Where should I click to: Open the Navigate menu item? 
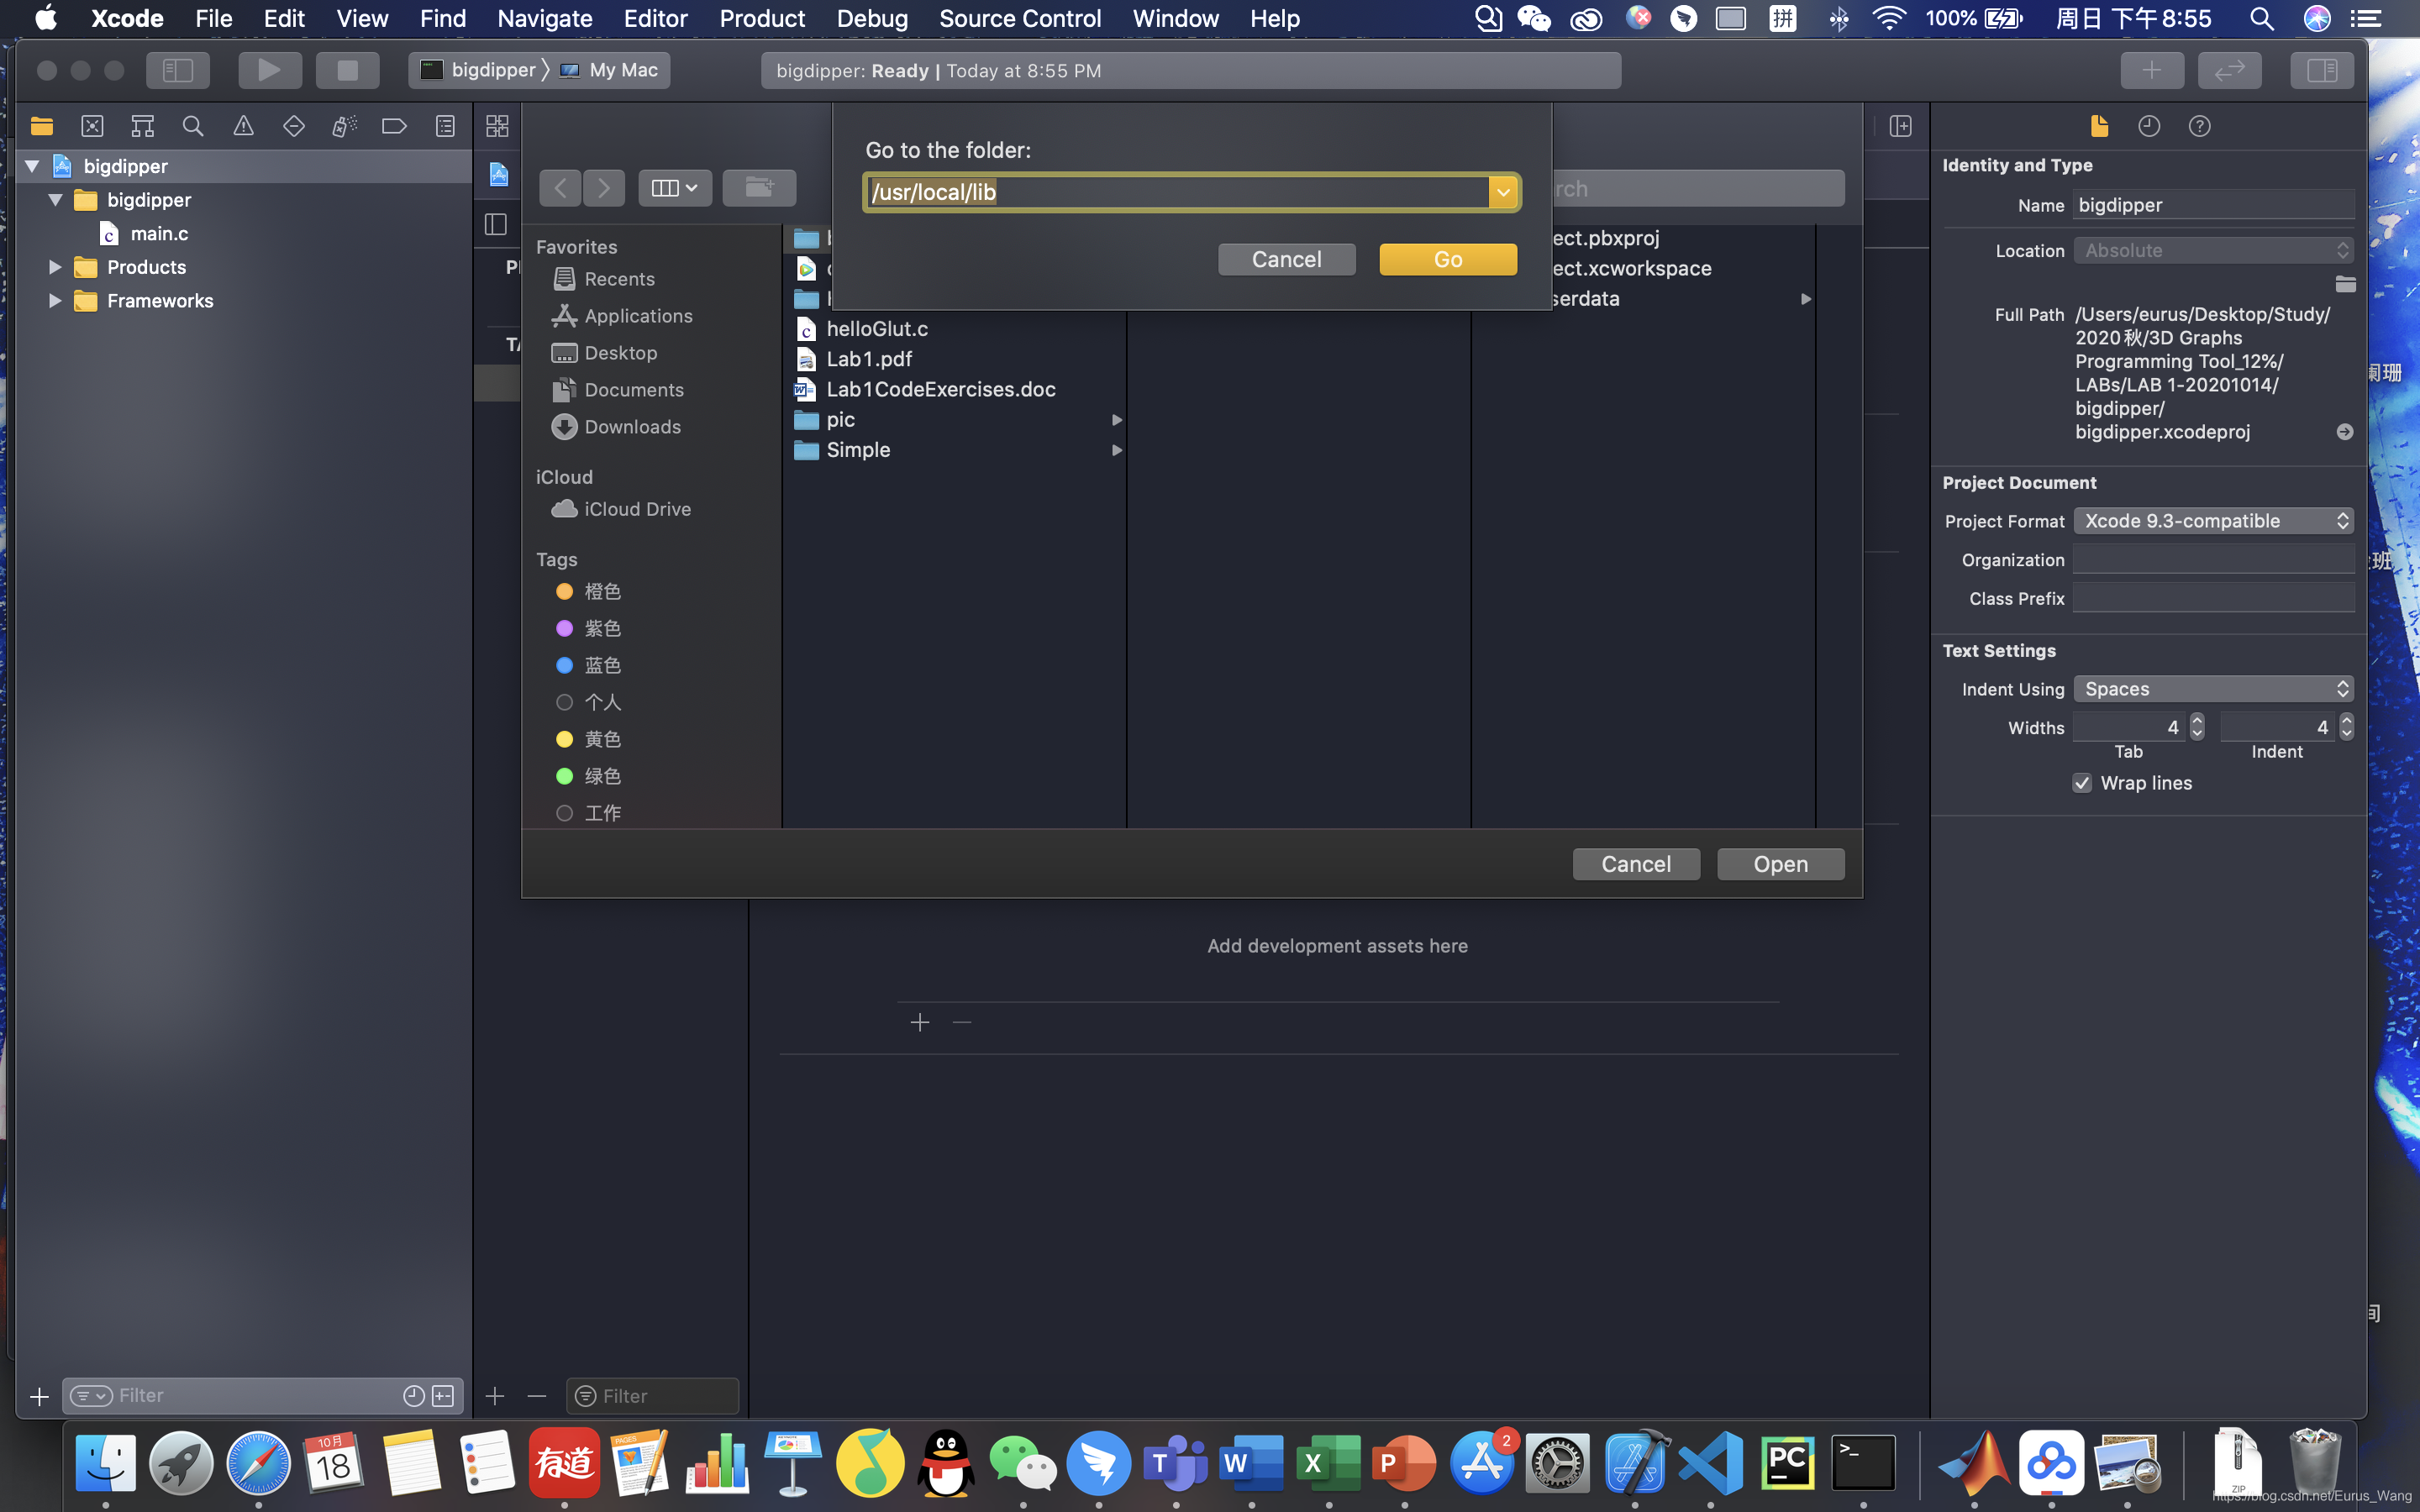click(x=542, y=19)
